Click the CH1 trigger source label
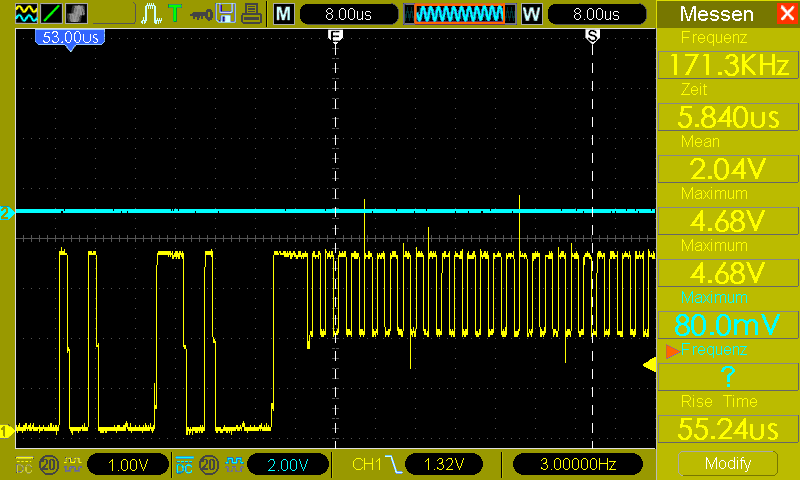The width and height of the screenshot is (800, 480). [x=367, y=464]
